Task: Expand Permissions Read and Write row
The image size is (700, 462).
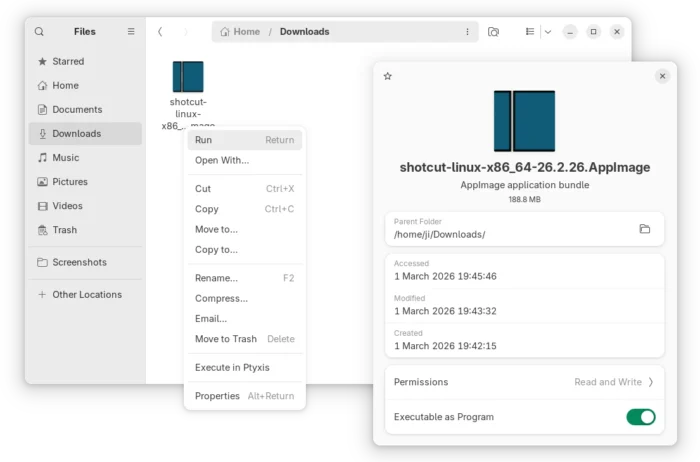Action: tap(651, 382)
